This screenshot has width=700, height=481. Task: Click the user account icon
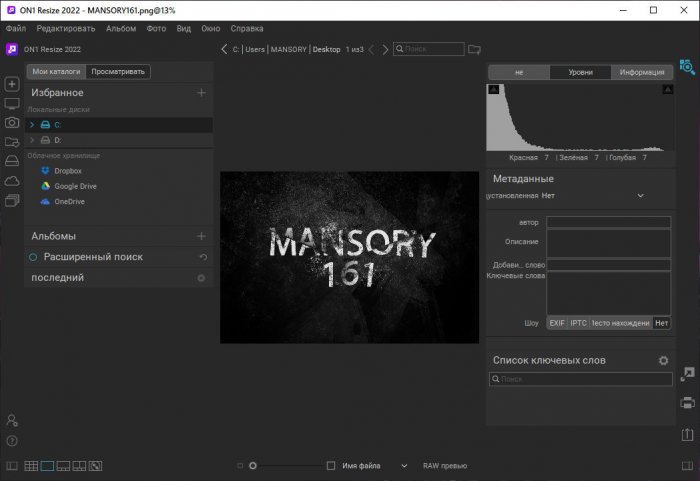click(x=12, y=420)
